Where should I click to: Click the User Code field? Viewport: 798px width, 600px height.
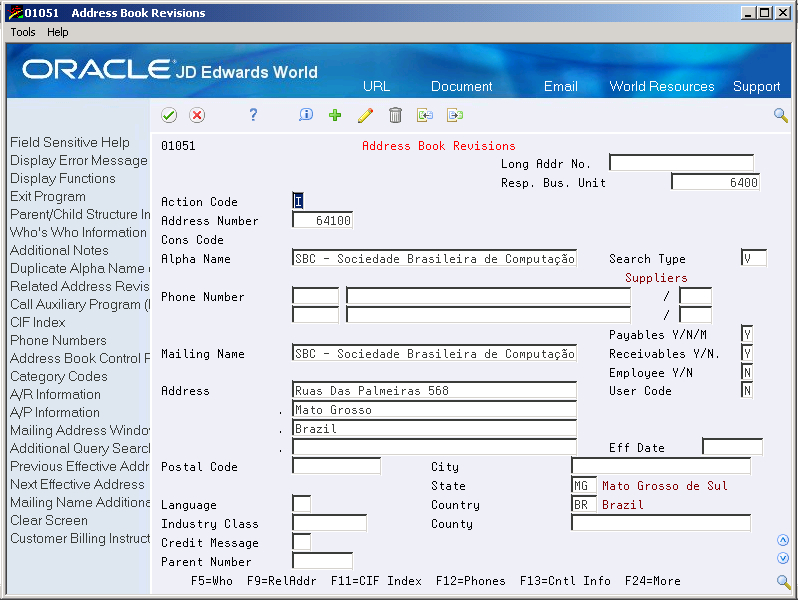point(747,390)
